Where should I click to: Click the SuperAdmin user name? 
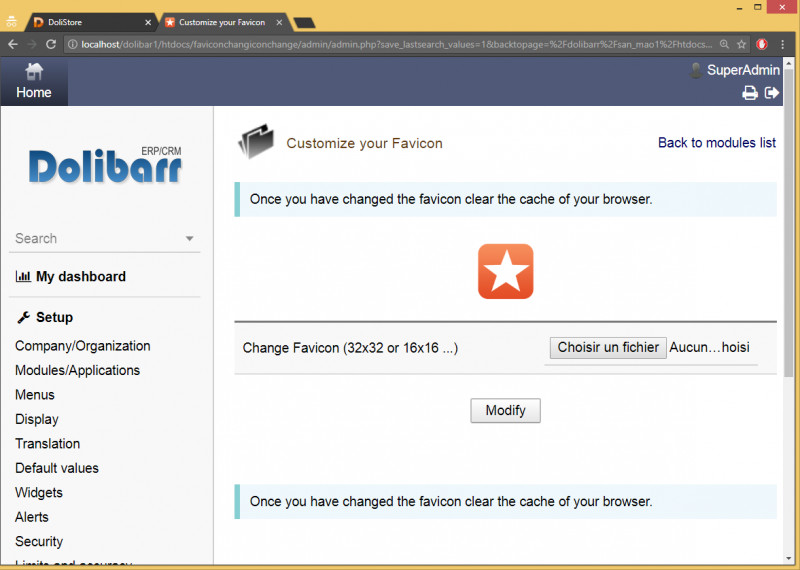coord(743,70)
